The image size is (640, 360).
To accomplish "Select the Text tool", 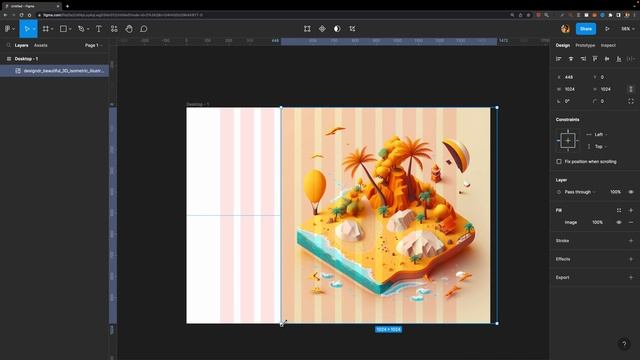I will pos(99,29).
